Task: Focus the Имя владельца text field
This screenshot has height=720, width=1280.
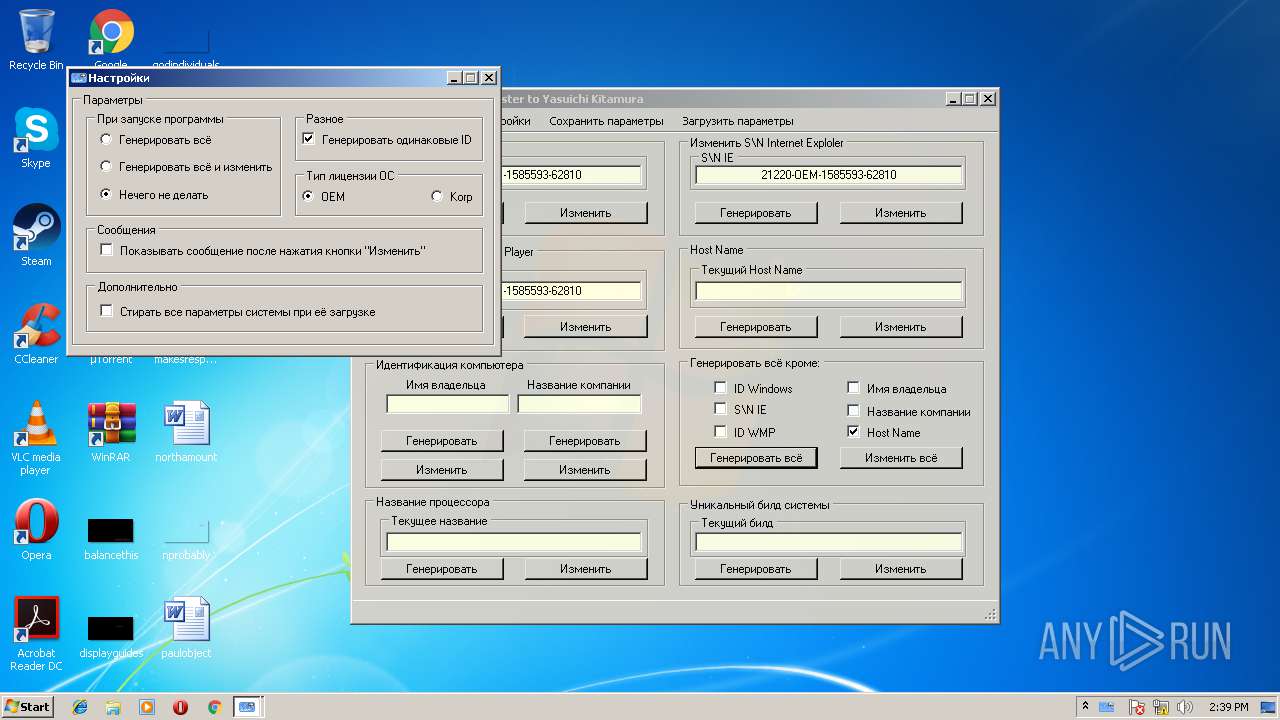Action: click(x=448, y=404)
